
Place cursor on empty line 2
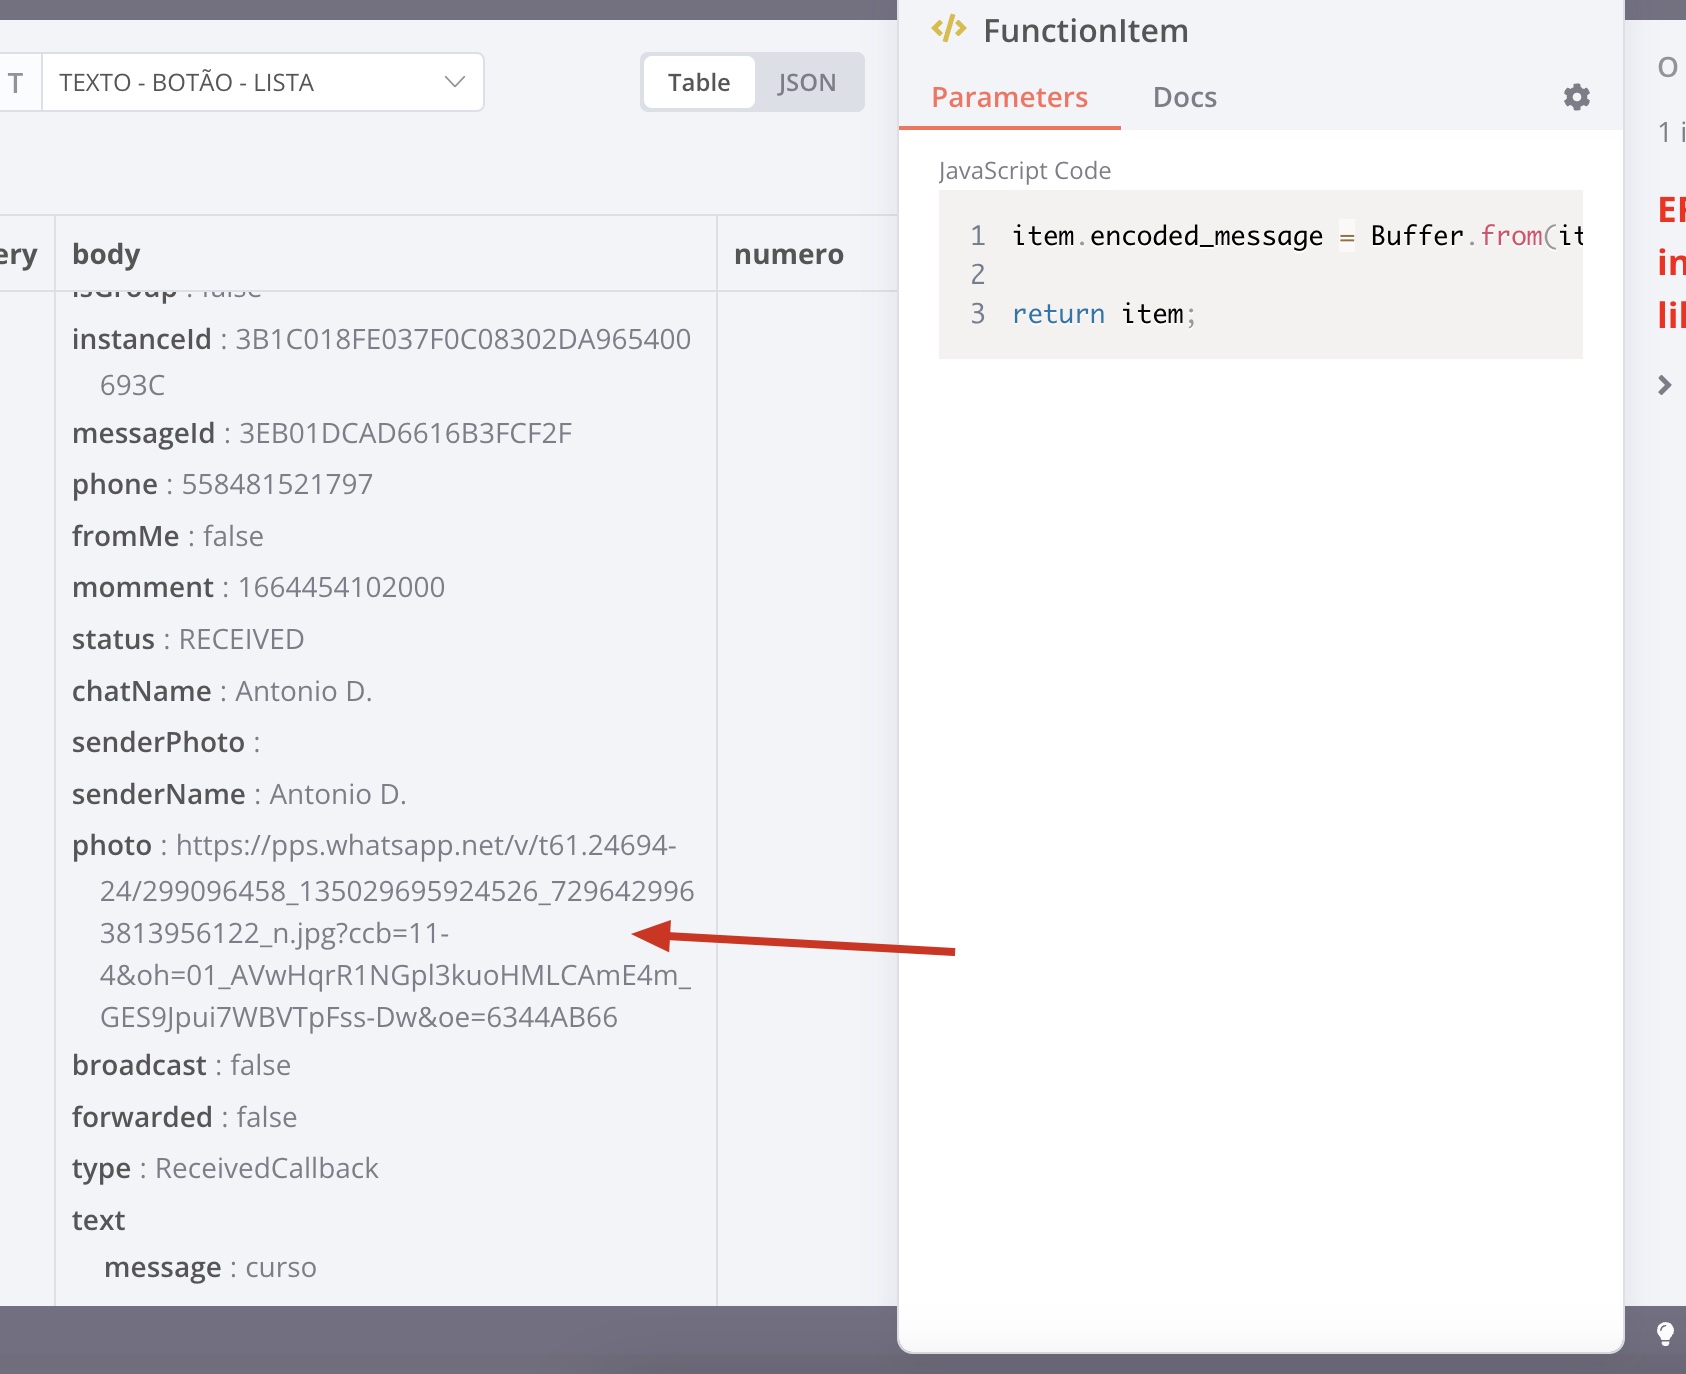(x=1100, y=274)
